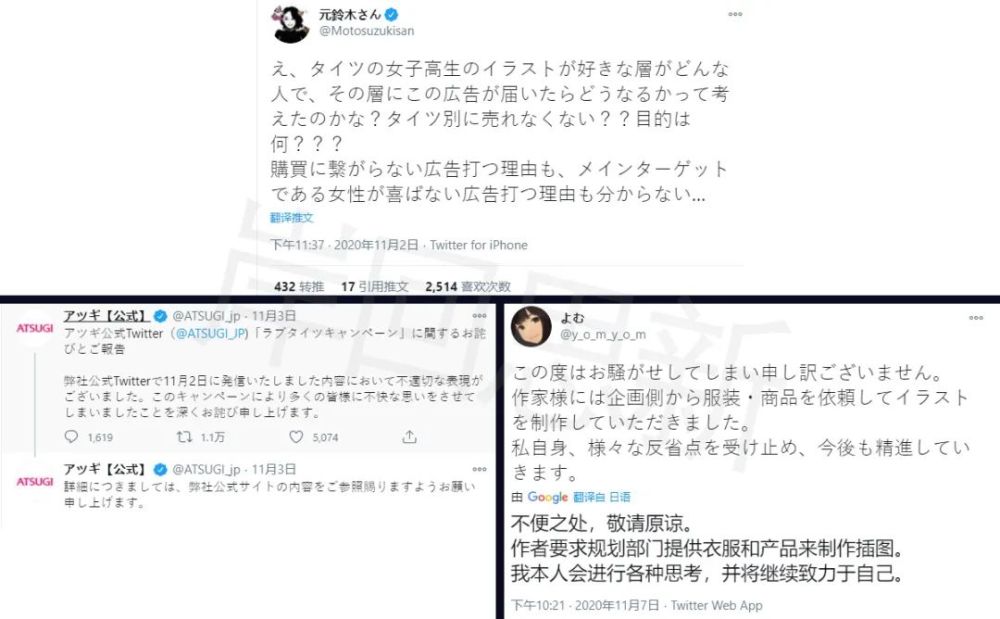Image resolution: width=1000 pixels, height=619 pixels.
Task: Click the Twitter for iPhone source link
Action: point(479,245)
